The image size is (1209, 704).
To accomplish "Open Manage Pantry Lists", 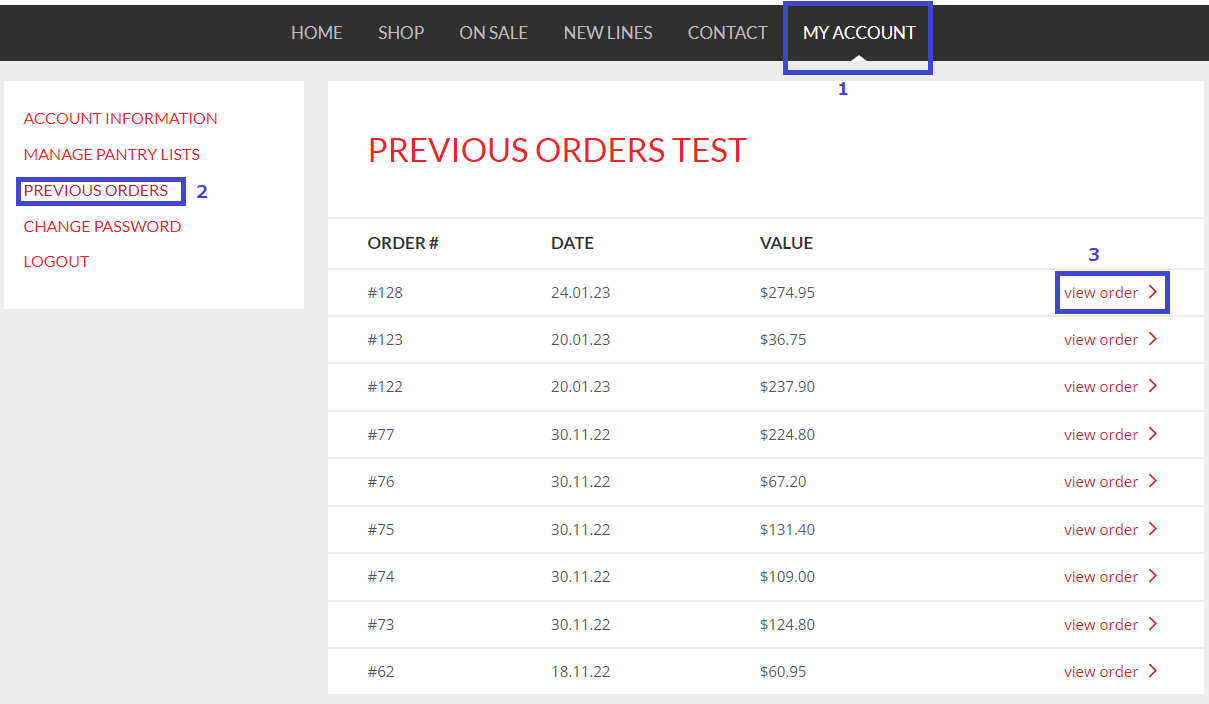I will pyautogui.click(x=112, y=154).
